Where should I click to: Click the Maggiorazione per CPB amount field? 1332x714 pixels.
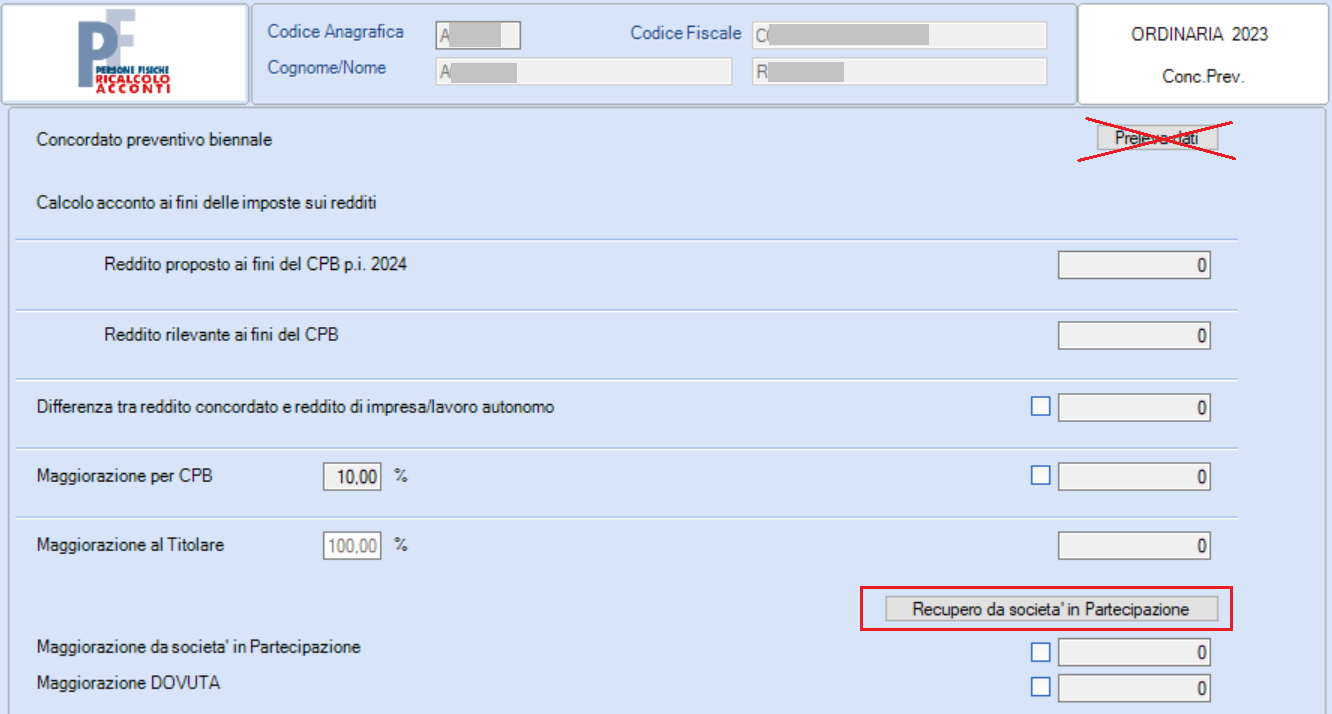tap(1134, 477)
